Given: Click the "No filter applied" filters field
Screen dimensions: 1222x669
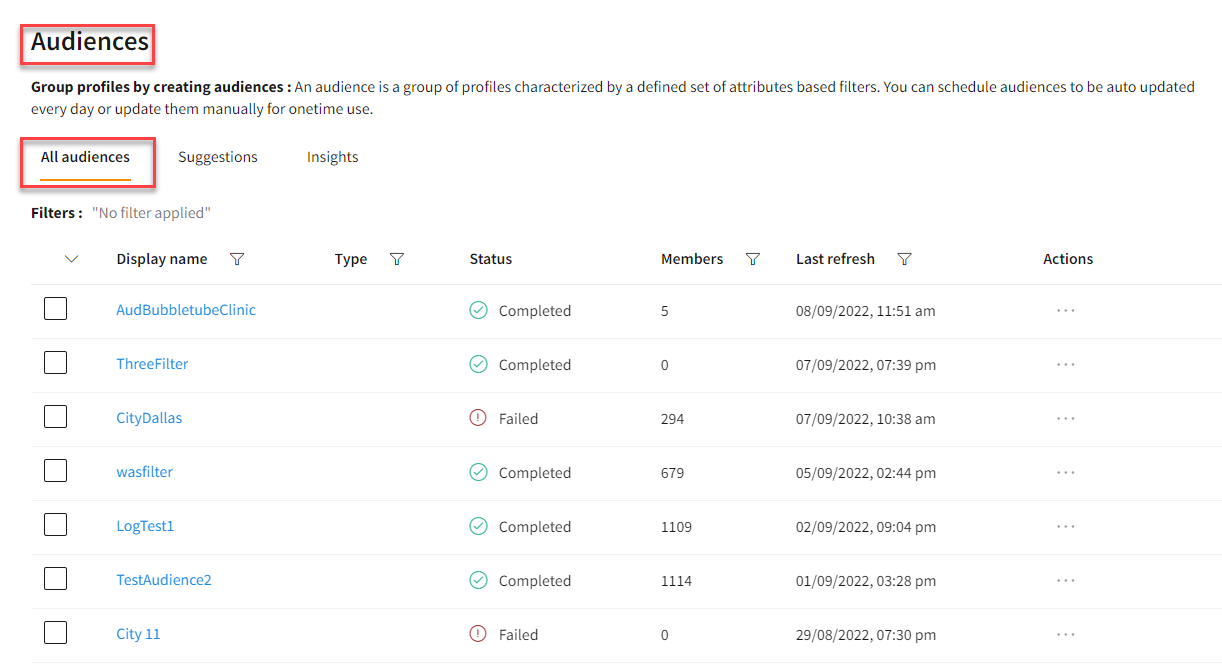Looking at the screenshot, I should [151, 213].
